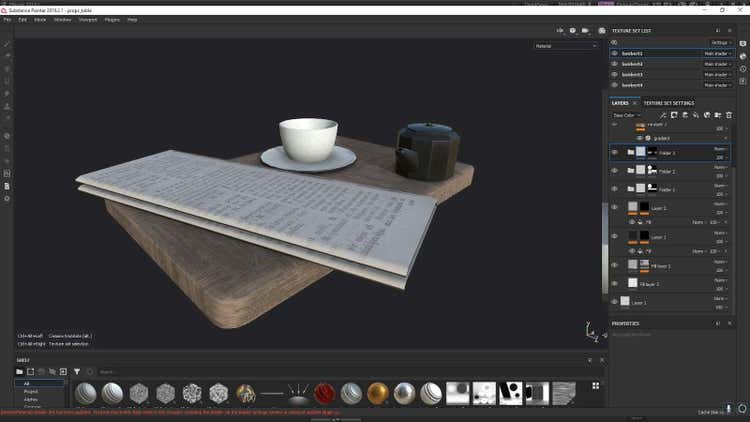Add a mask to the selected layer

click(x=674, y=115)
